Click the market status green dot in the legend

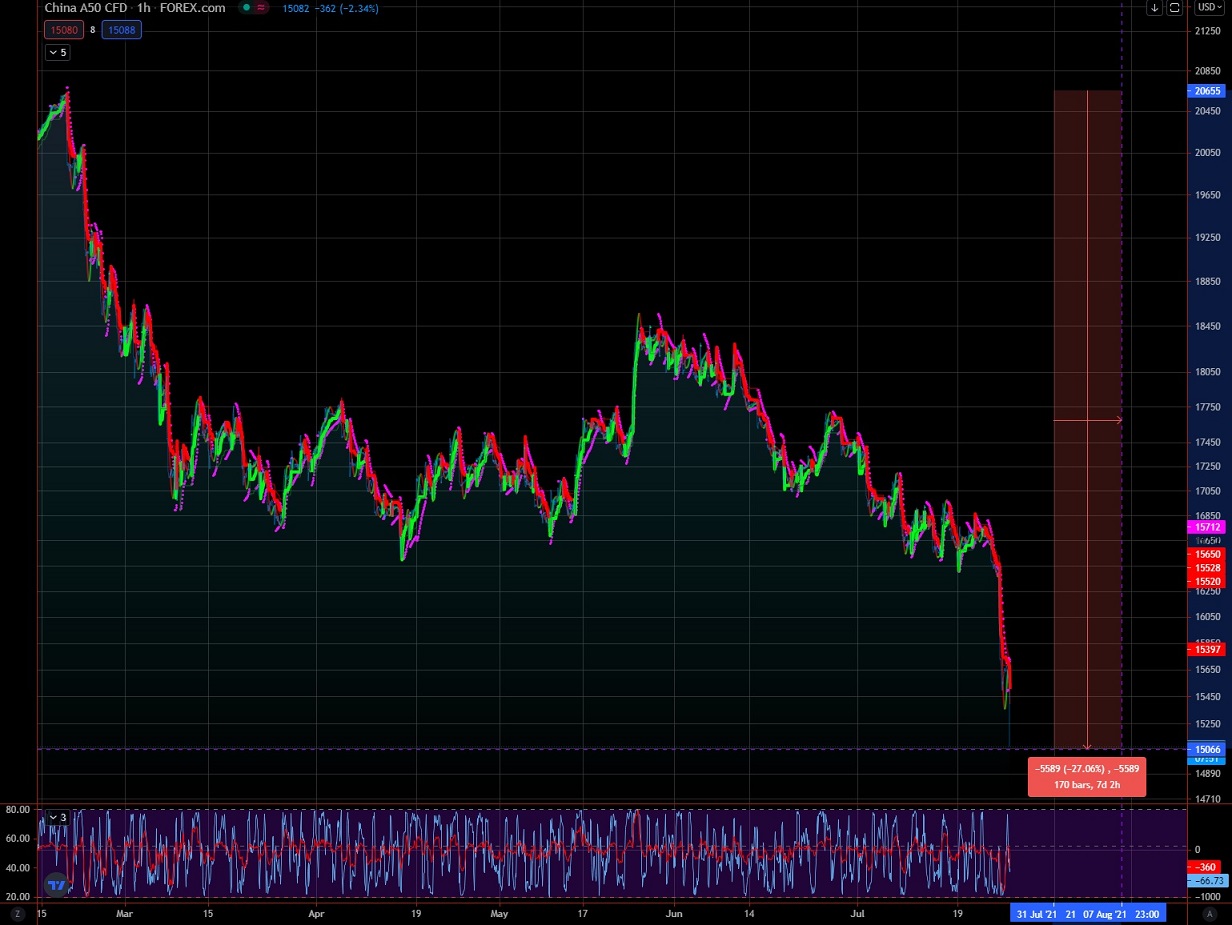[x=246, y=7]
